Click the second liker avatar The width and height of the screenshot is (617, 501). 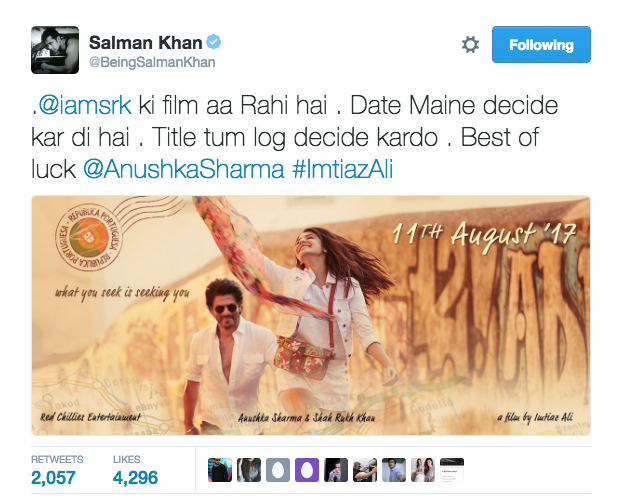249,470
